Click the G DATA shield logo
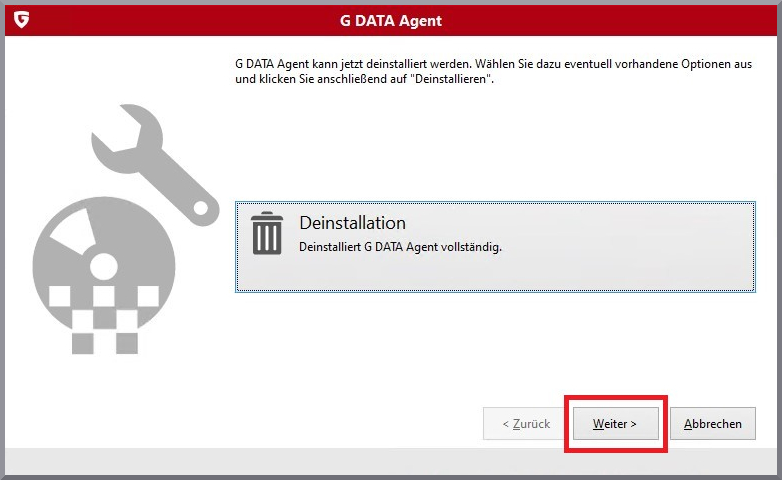Screen dimensions: 782x480 click(x=21, y=20)
